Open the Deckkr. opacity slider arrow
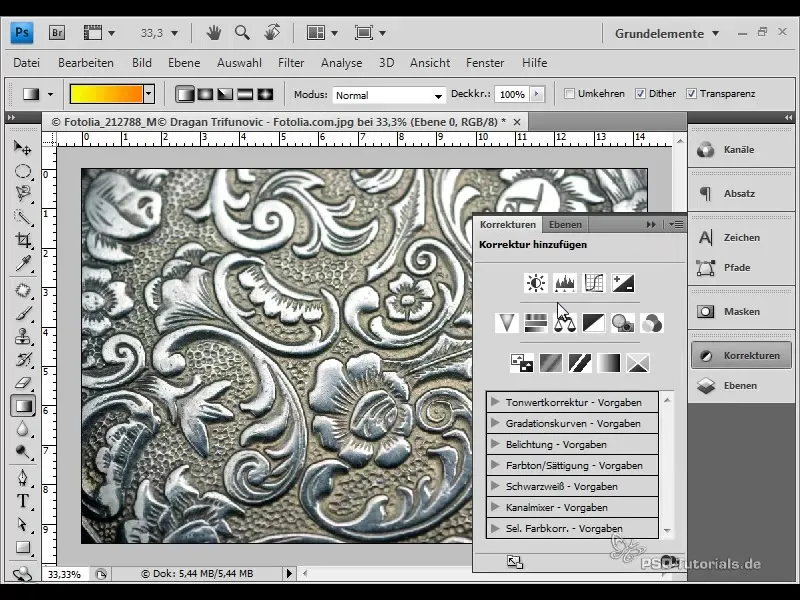Screen dimensions: 800x600 click(536, 94)
